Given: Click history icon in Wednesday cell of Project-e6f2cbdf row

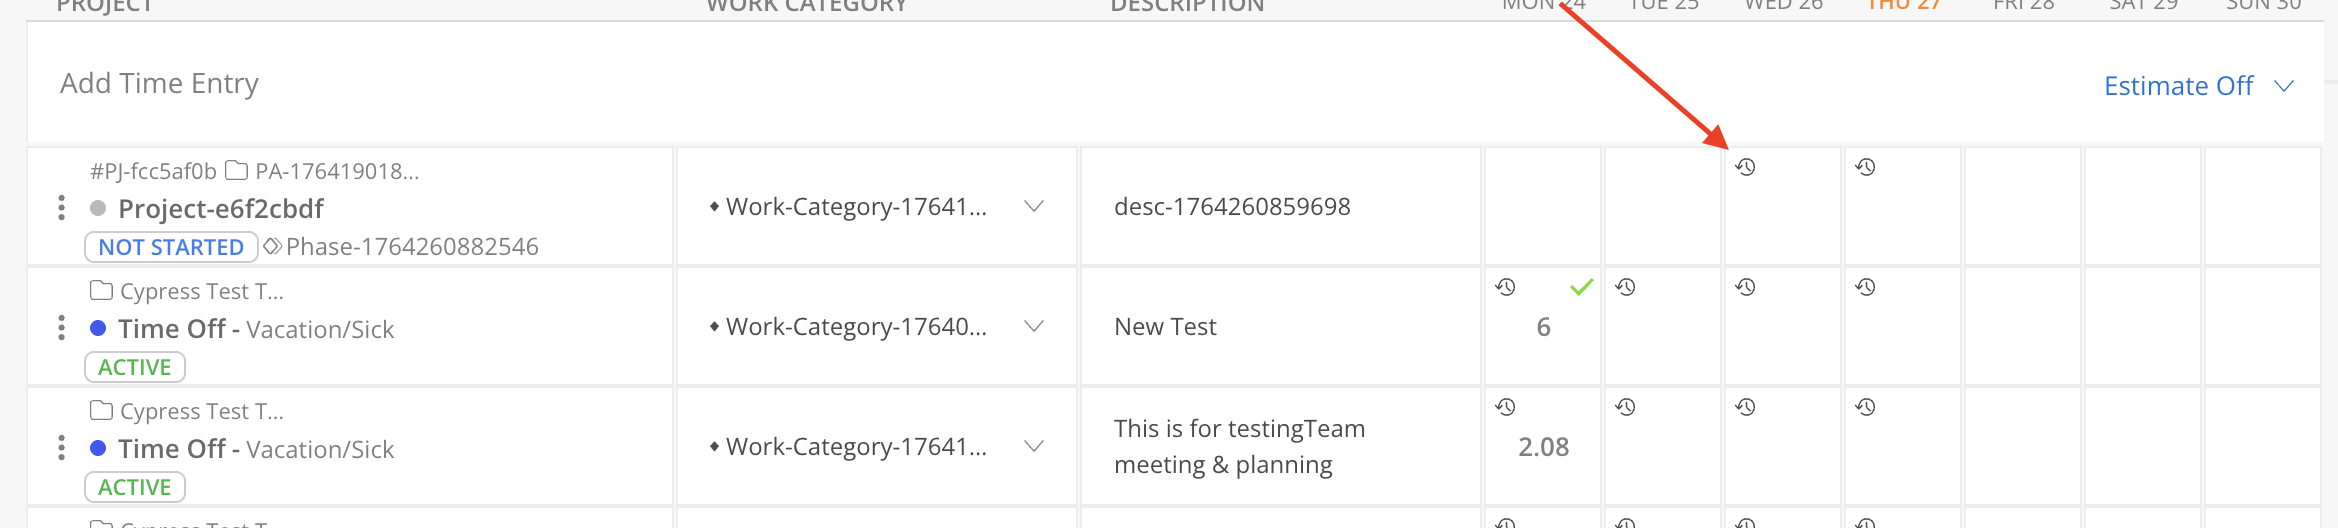Looking at the screenshot, I should pyautogui.click(x=1745, y=167).
